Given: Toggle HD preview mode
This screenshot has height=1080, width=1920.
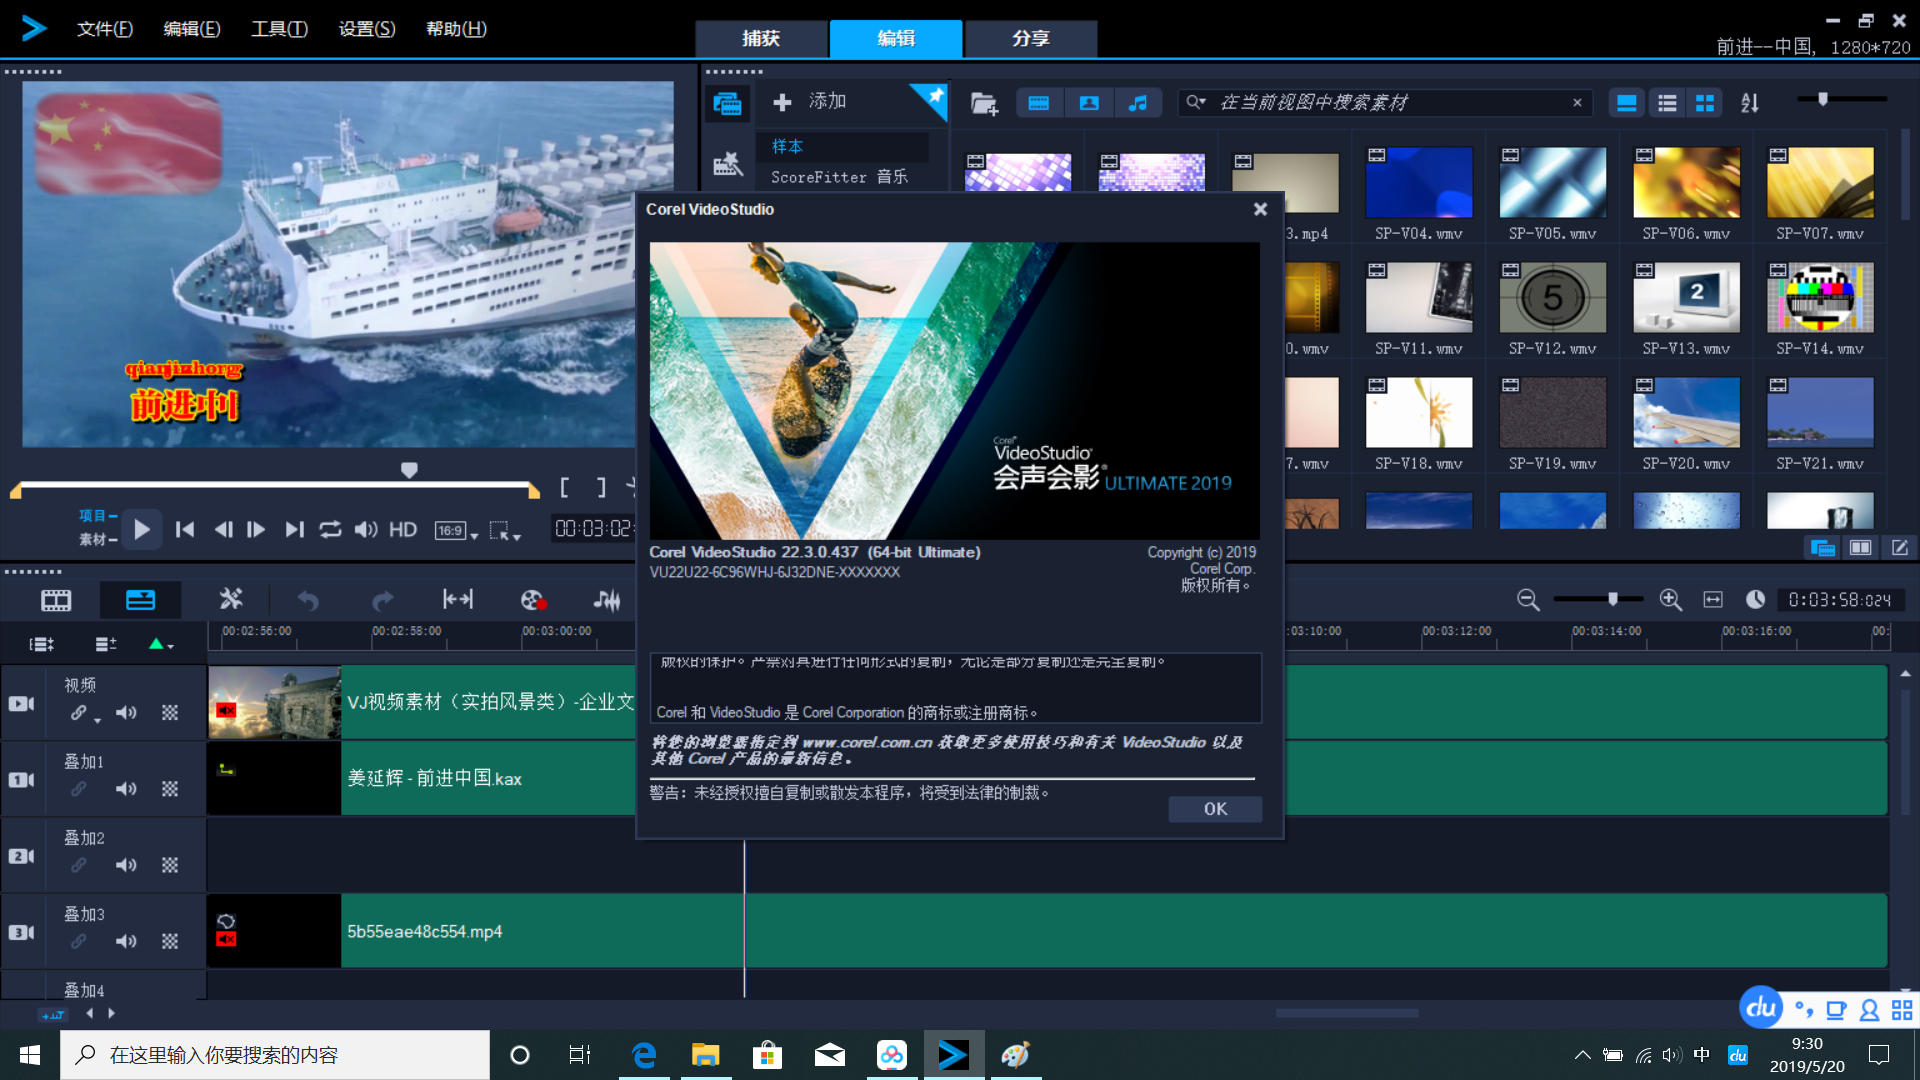Looking at the screenshot, I should point(403,530).
